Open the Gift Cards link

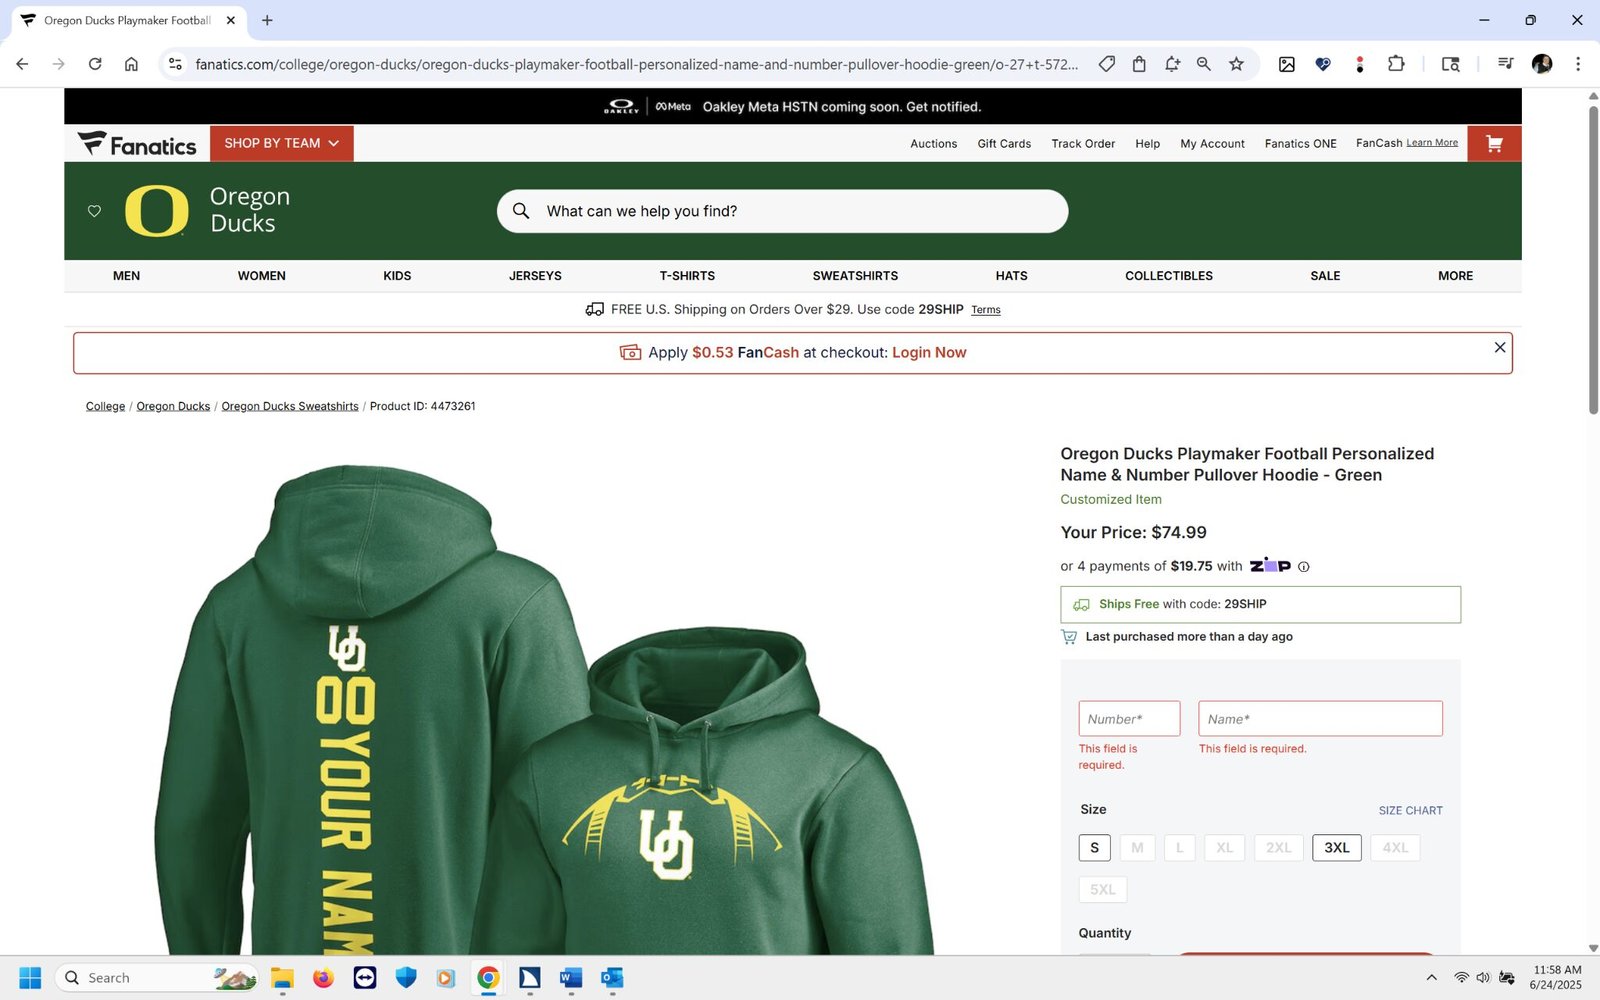(x=1004, y=144)
